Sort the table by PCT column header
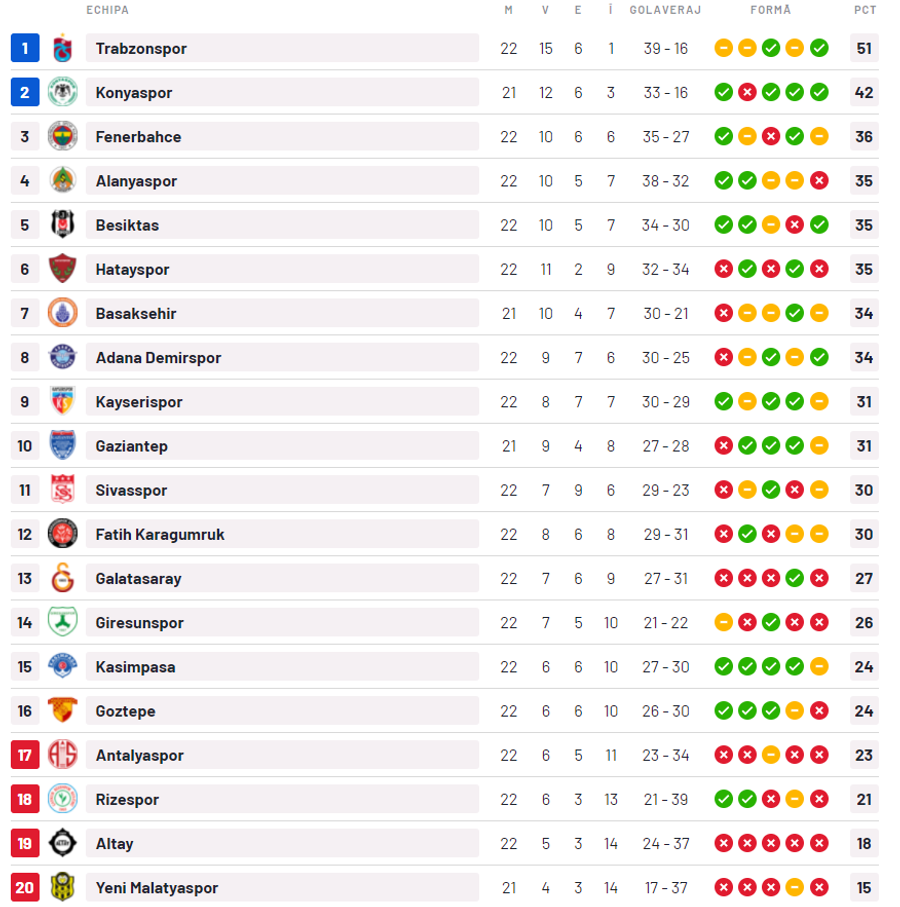Viewport: 900px width, 907px height. coord(865,10)
